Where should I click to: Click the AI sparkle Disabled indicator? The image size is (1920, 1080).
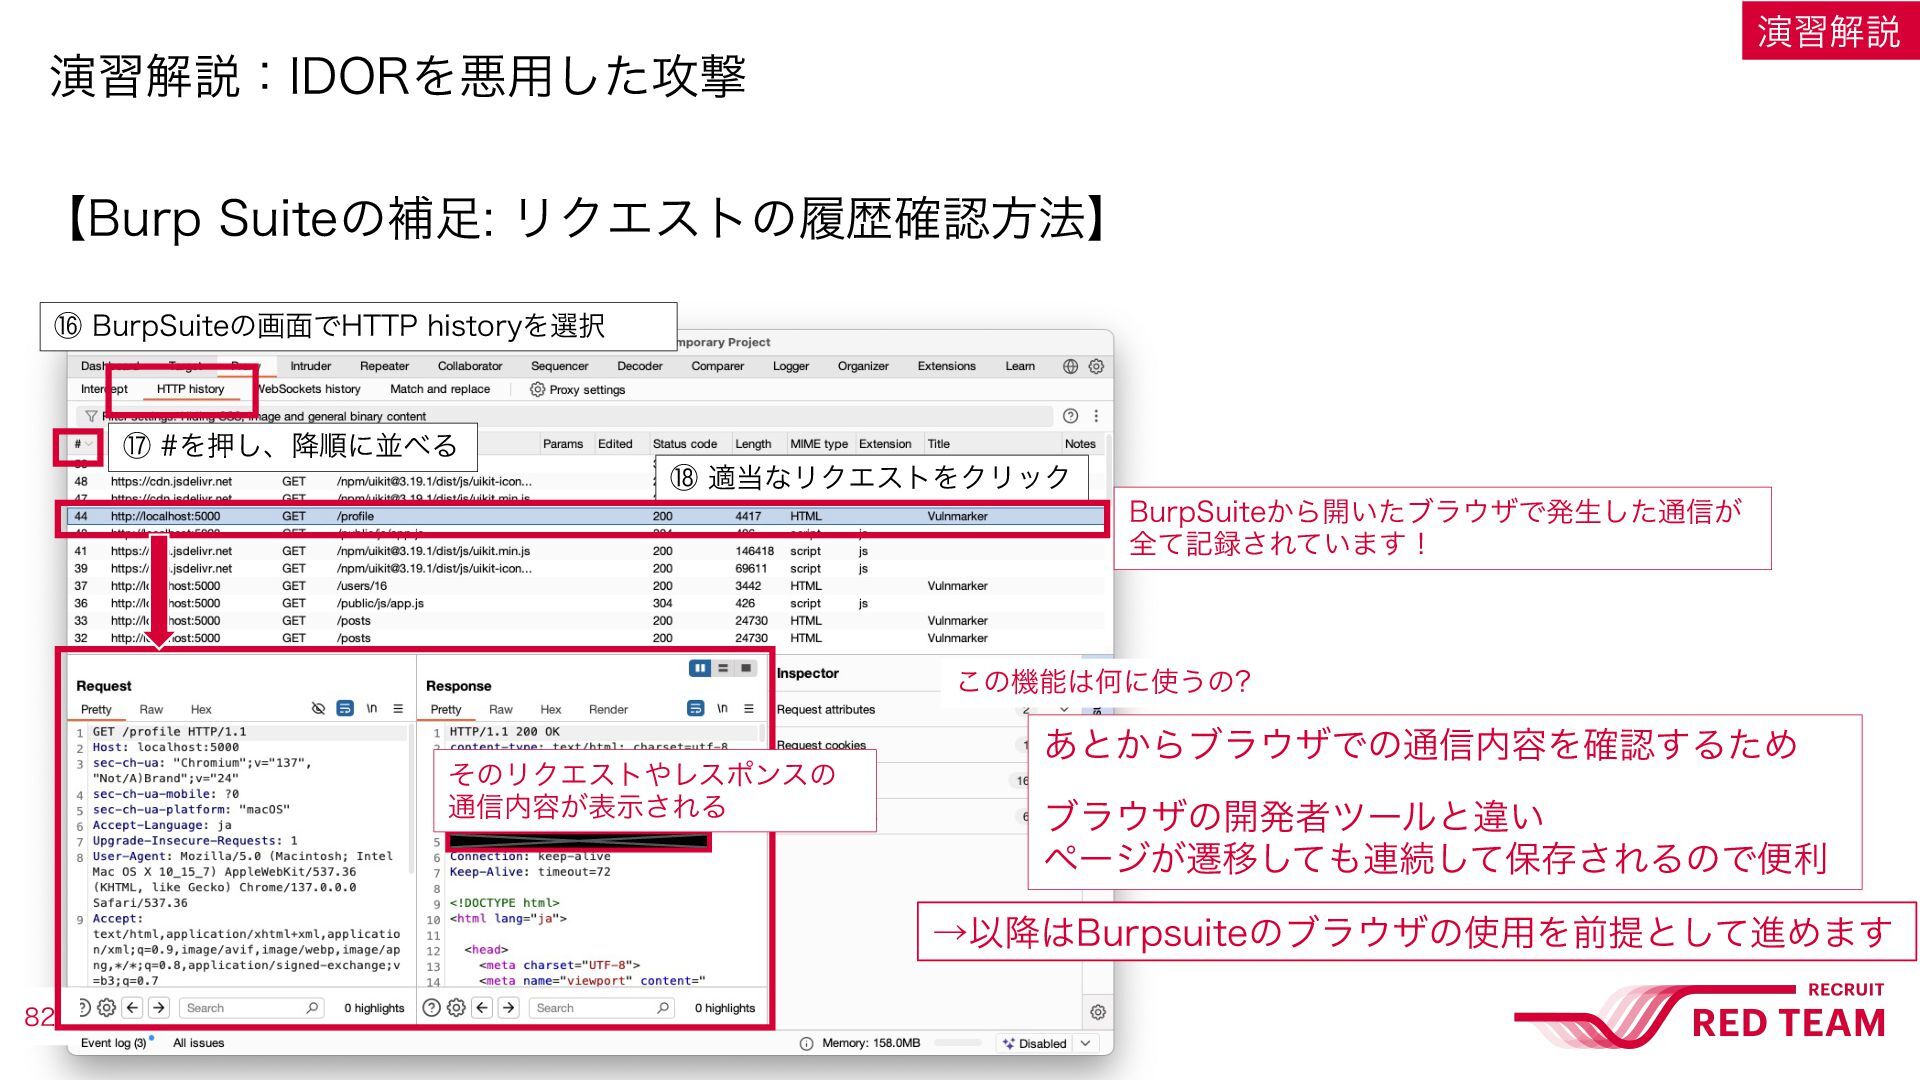(x=1035, y=1044)
